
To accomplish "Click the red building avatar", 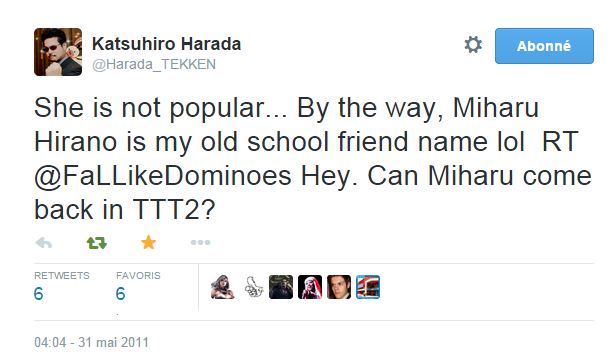I will (x=368, y=287).
